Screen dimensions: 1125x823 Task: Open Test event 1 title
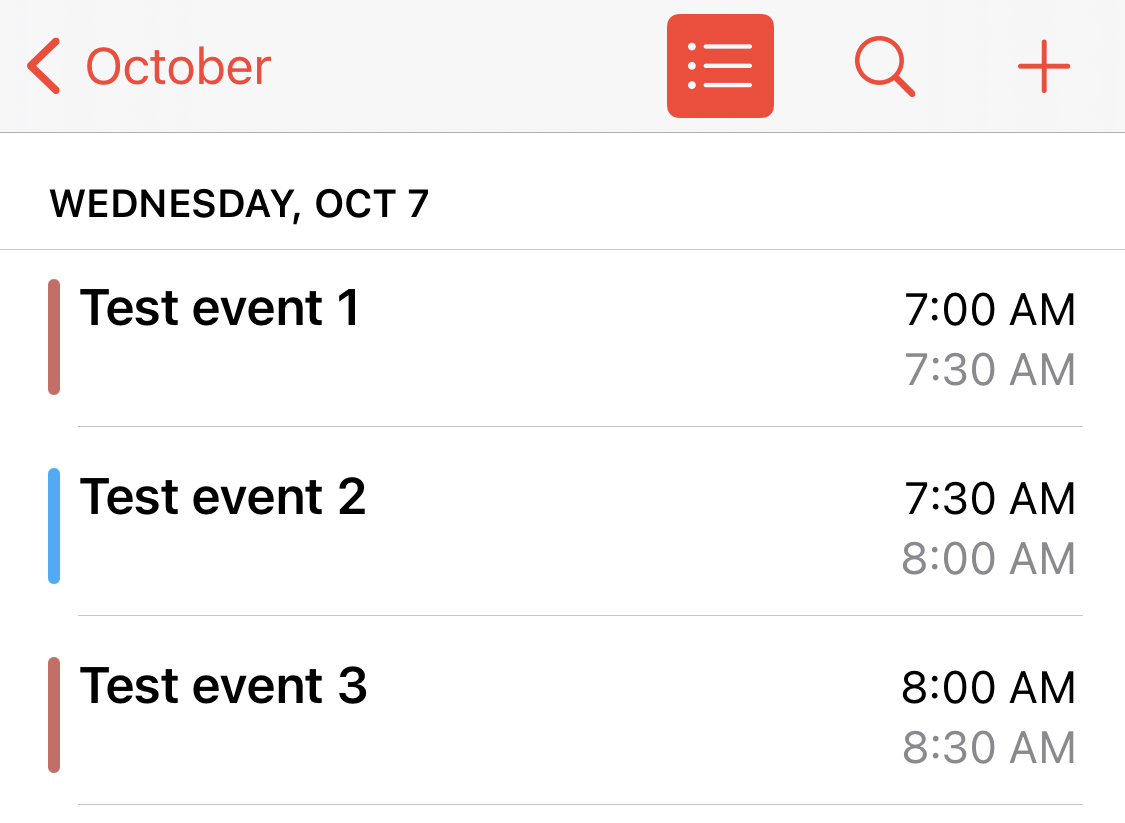(219, 307)
